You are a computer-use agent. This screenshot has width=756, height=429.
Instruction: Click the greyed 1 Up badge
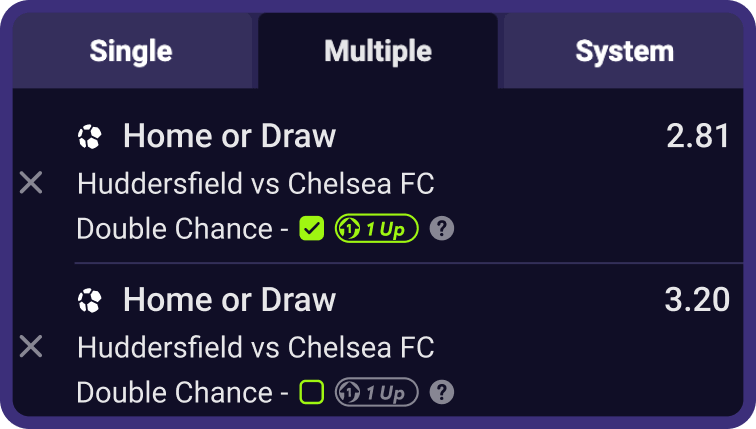click(x=377, y=392)
